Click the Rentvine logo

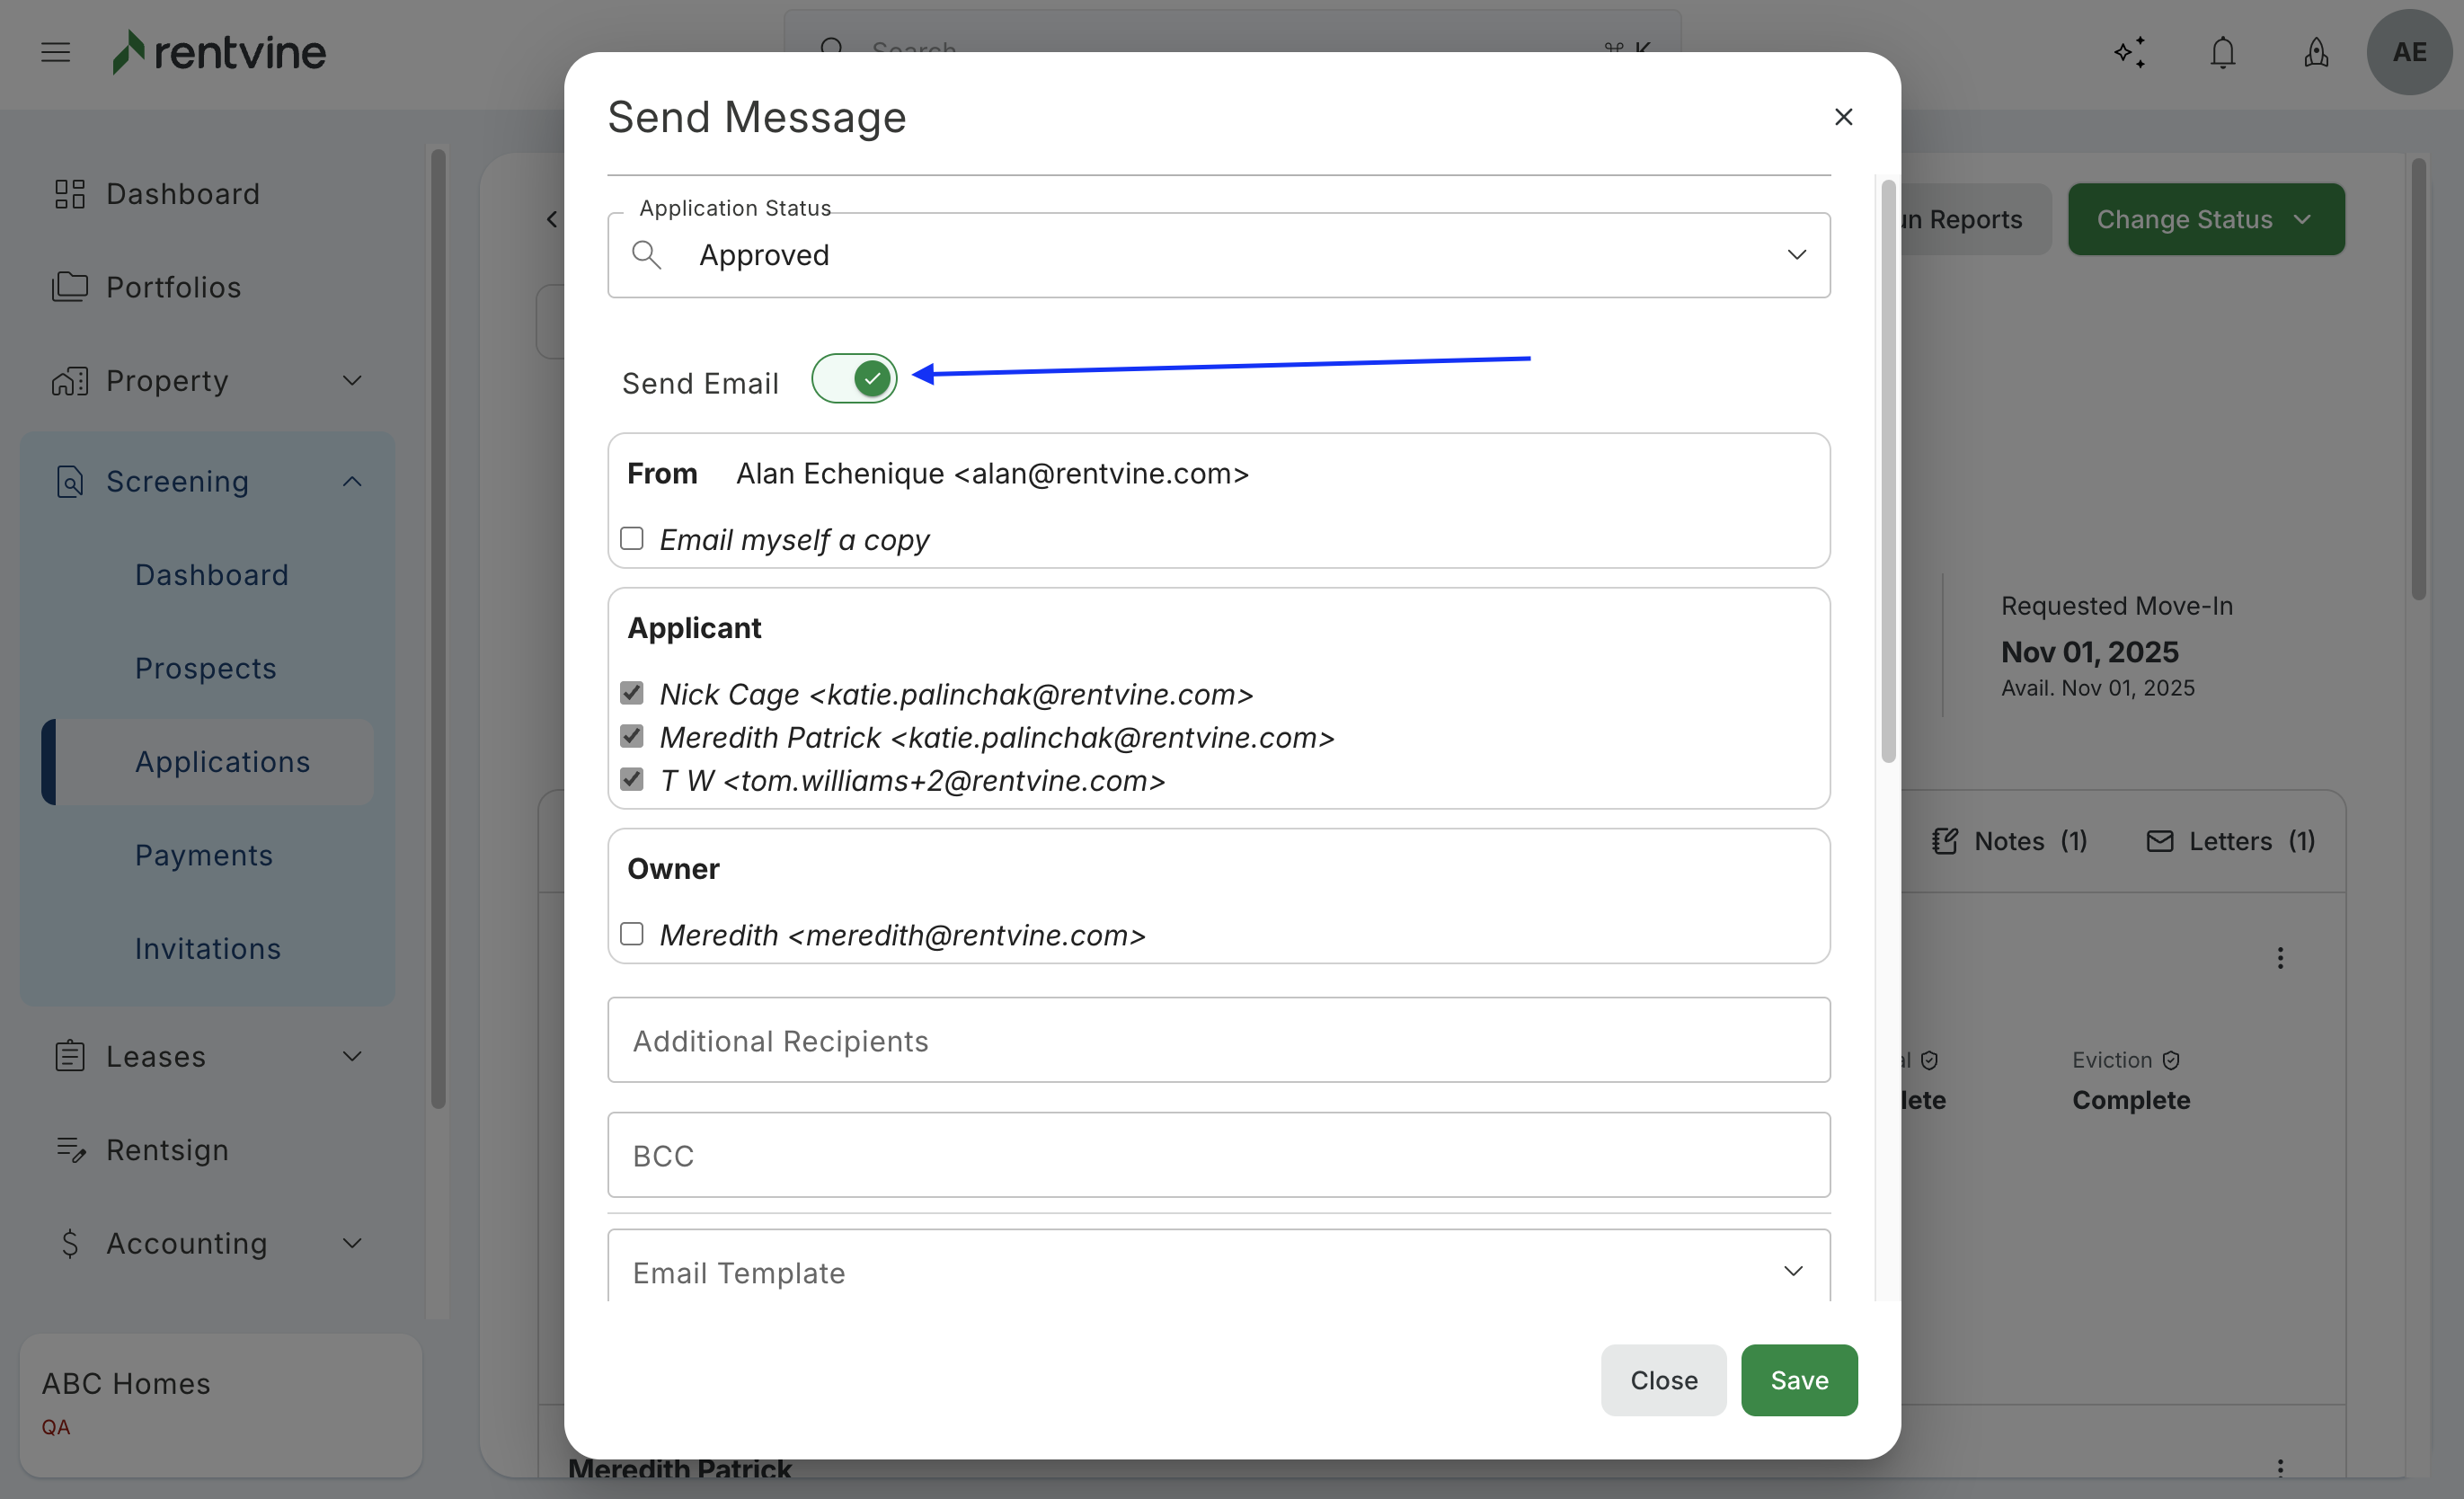[220, 52]
